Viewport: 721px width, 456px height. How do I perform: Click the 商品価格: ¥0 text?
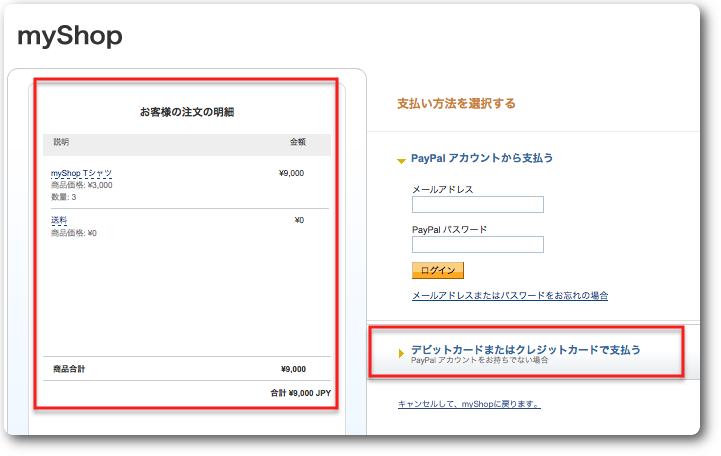tap(74, 233)
